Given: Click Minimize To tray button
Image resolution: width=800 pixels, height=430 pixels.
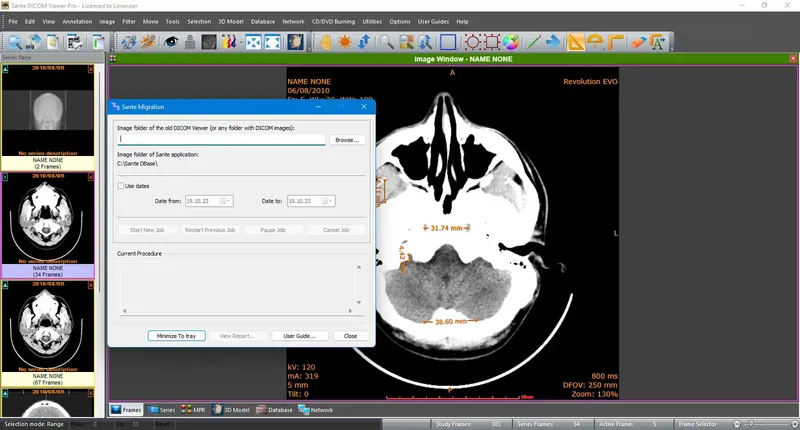Looking at the screenshot, I should (x=175, y=336).
